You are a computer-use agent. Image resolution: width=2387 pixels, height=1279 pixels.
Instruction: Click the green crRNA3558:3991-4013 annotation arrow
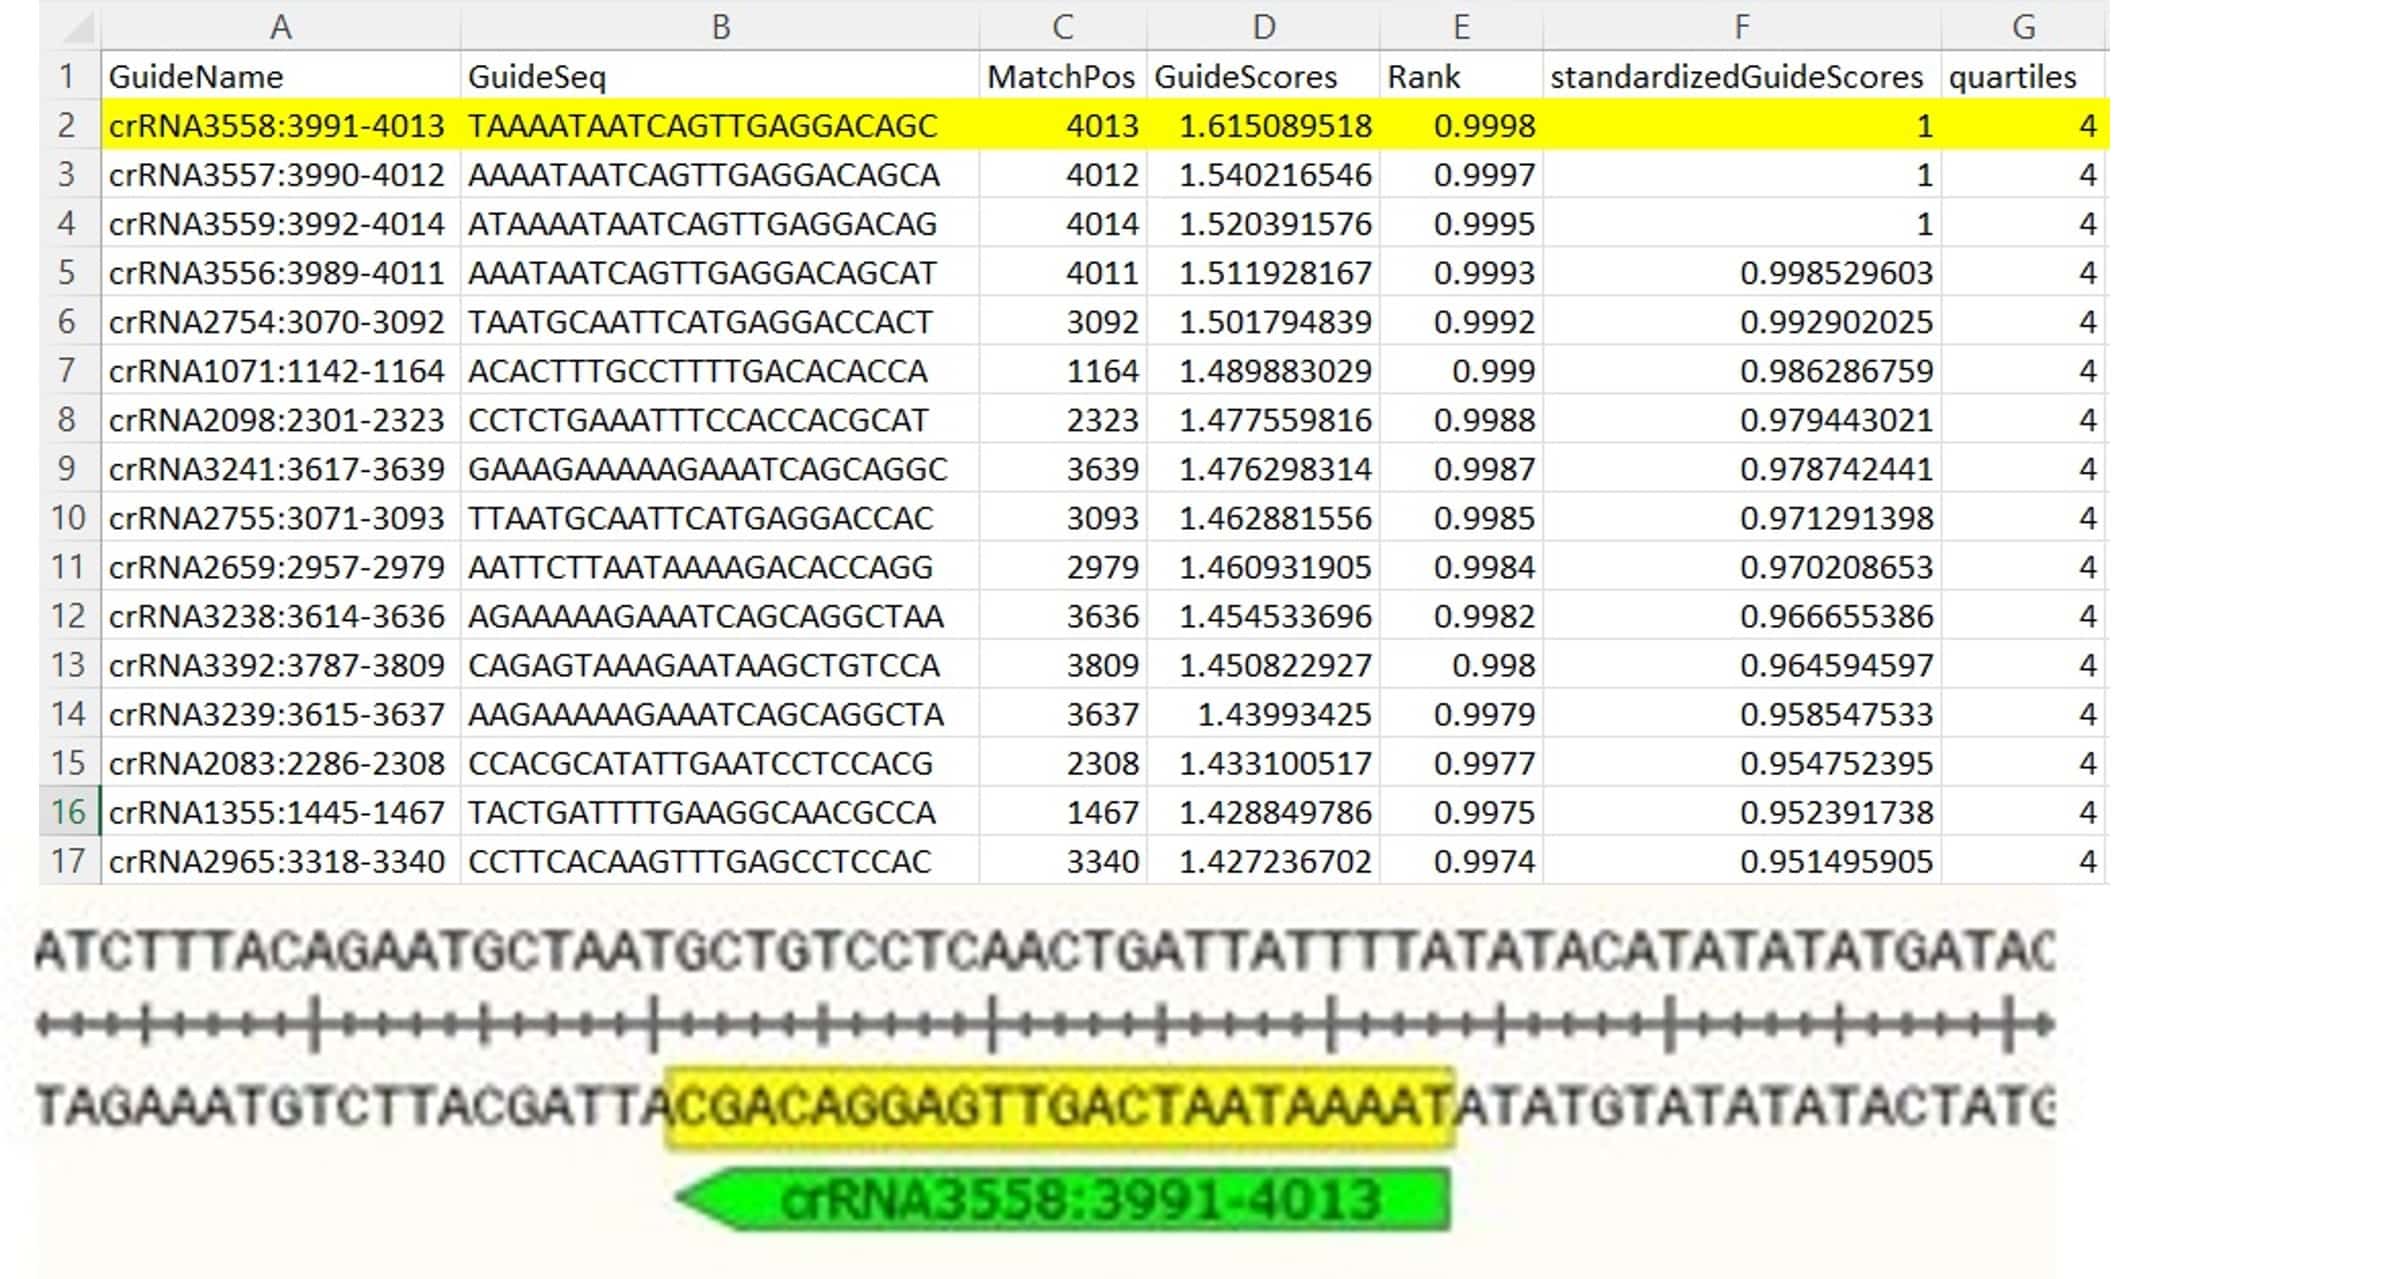tap(1064, 1198)
